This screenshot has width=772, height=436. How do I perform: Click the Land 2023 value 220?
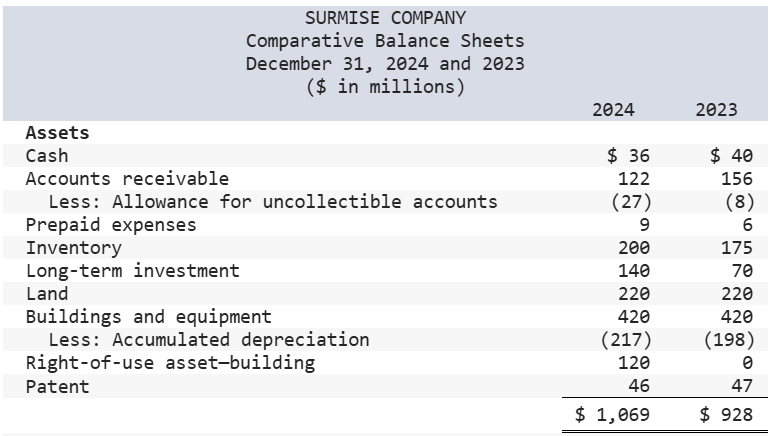(737, 294)
